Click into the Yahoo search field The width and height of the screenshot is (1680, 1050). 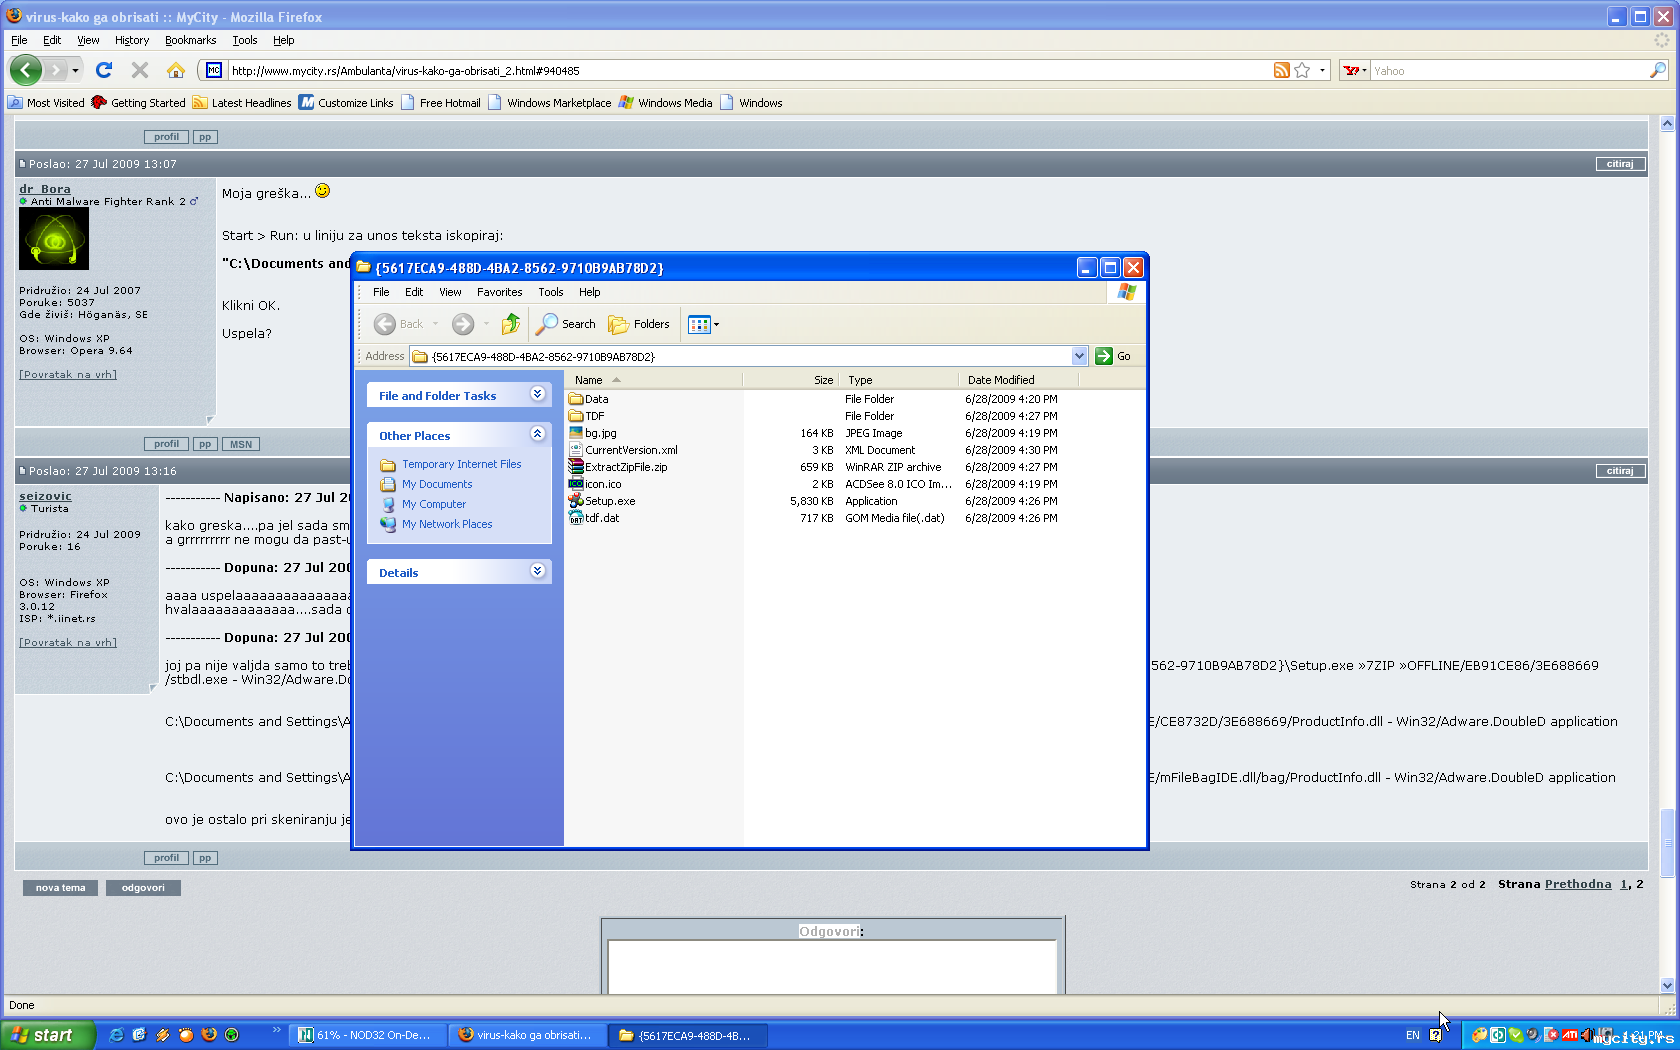point(1509,70)
